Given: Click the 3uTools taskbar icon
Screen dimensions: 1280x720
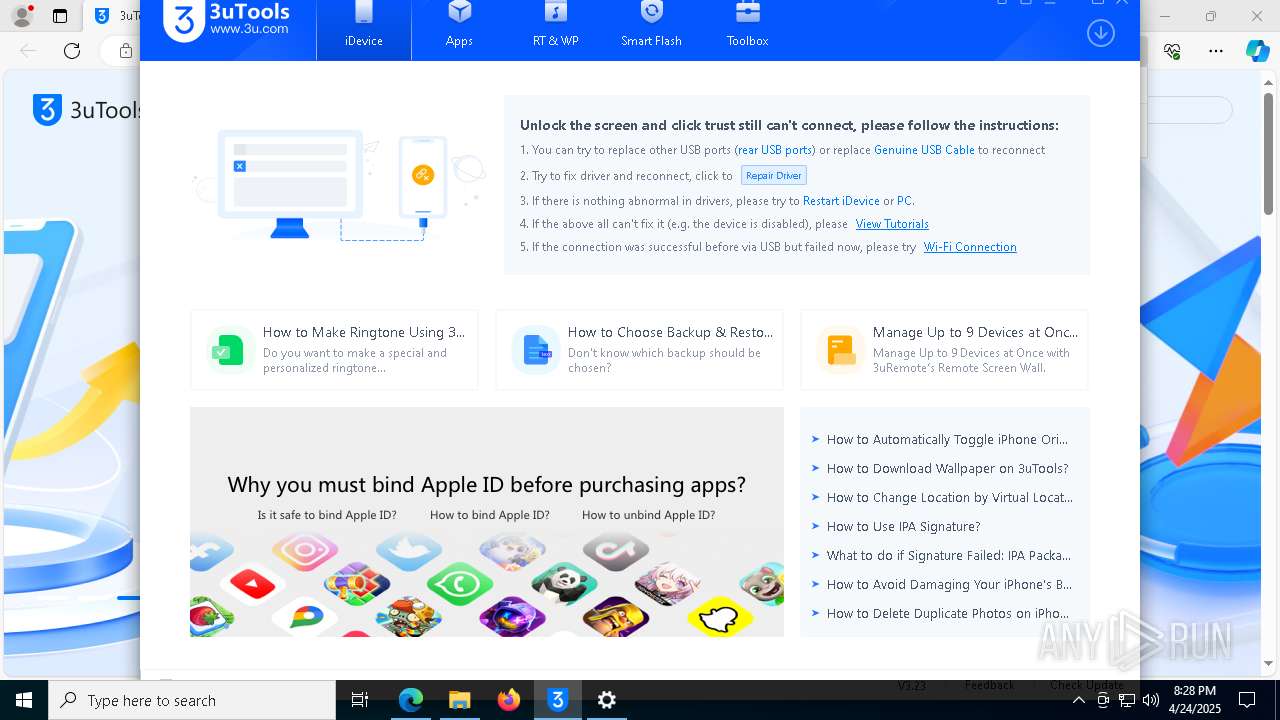Looking at the screenshot, I should click(x=558, y=700).
